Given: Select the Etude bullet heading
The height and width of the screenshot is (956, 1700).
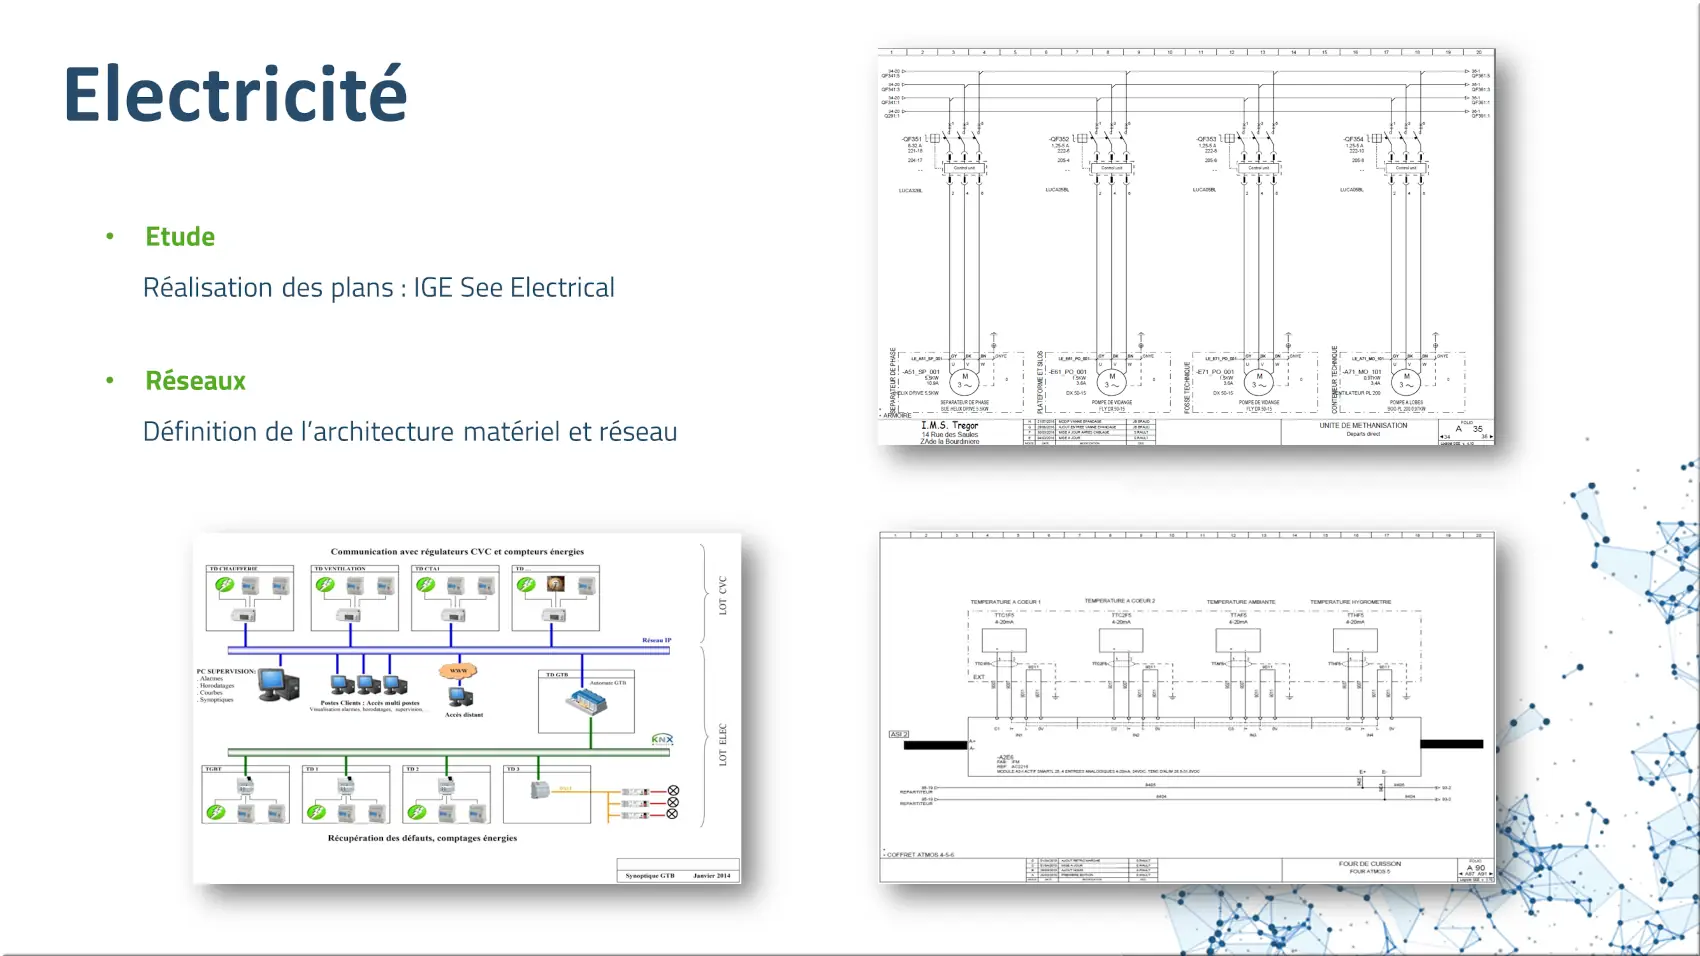Looking at the screenshot, I should point(180,237).
